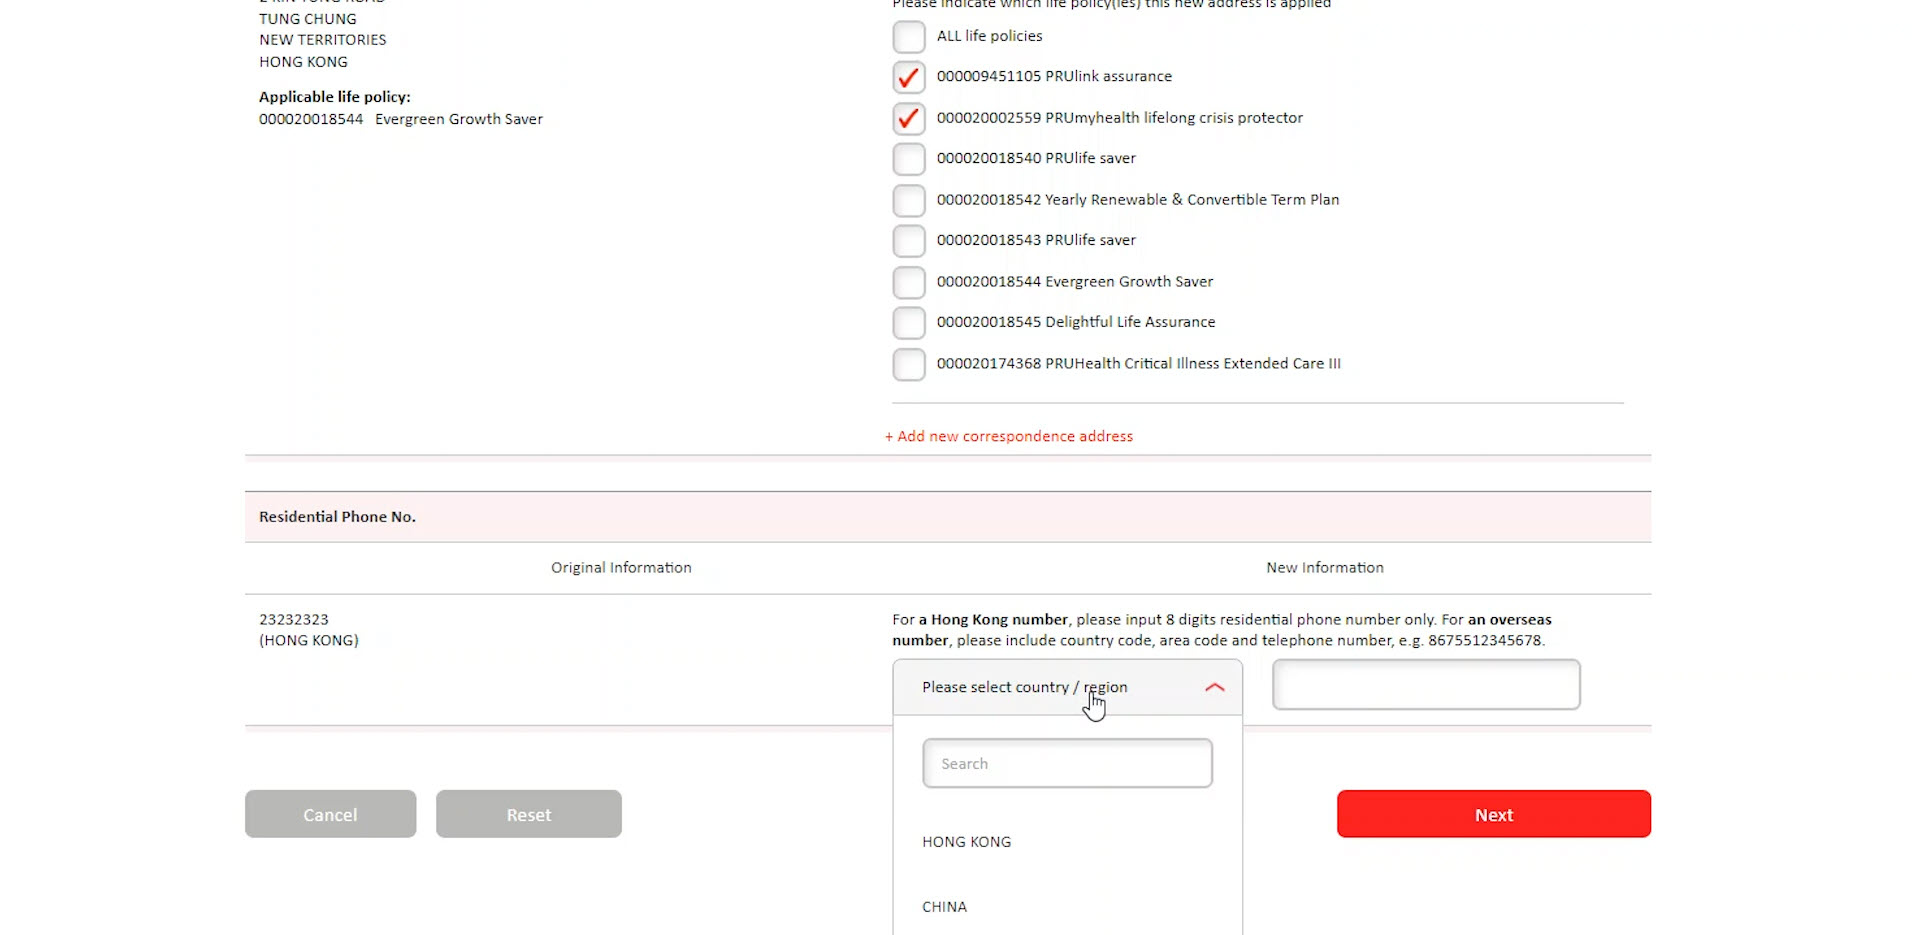Select HONG KONG from the country list

[x=966, y=841]
